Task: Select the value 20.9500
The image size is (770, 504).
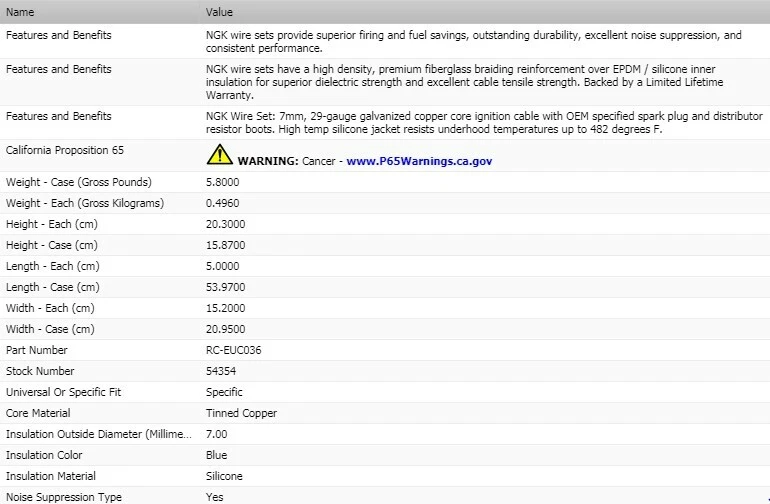Action: (225, 329)
